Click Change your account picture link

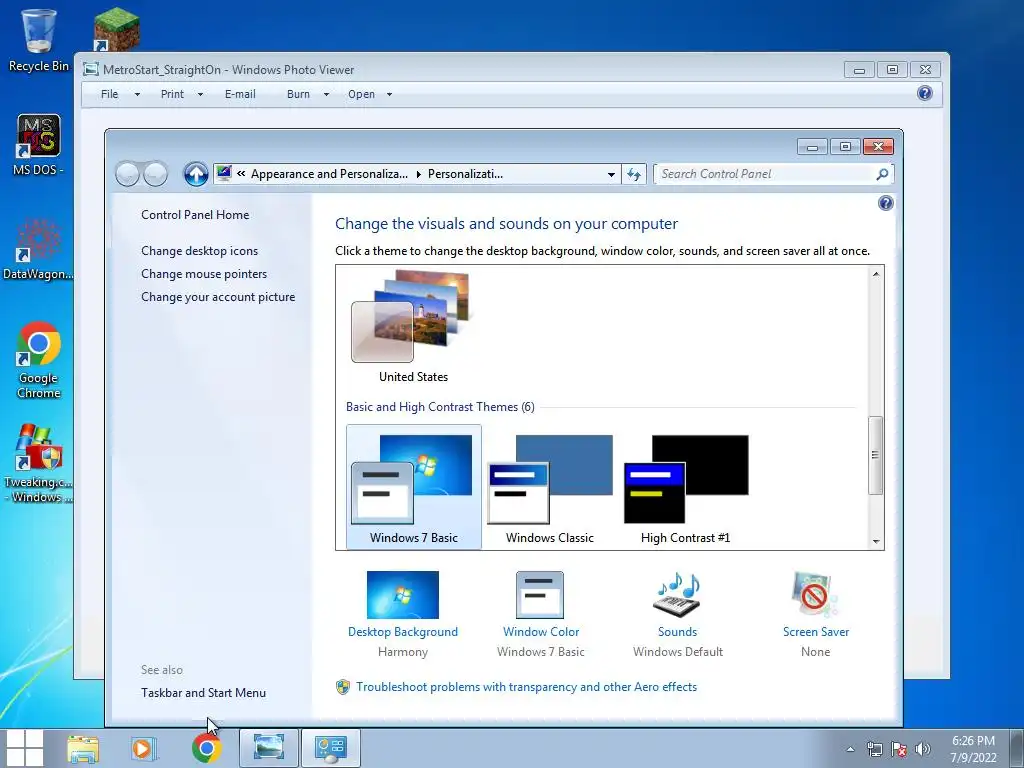pyautogui.click(x=218, y=296)
